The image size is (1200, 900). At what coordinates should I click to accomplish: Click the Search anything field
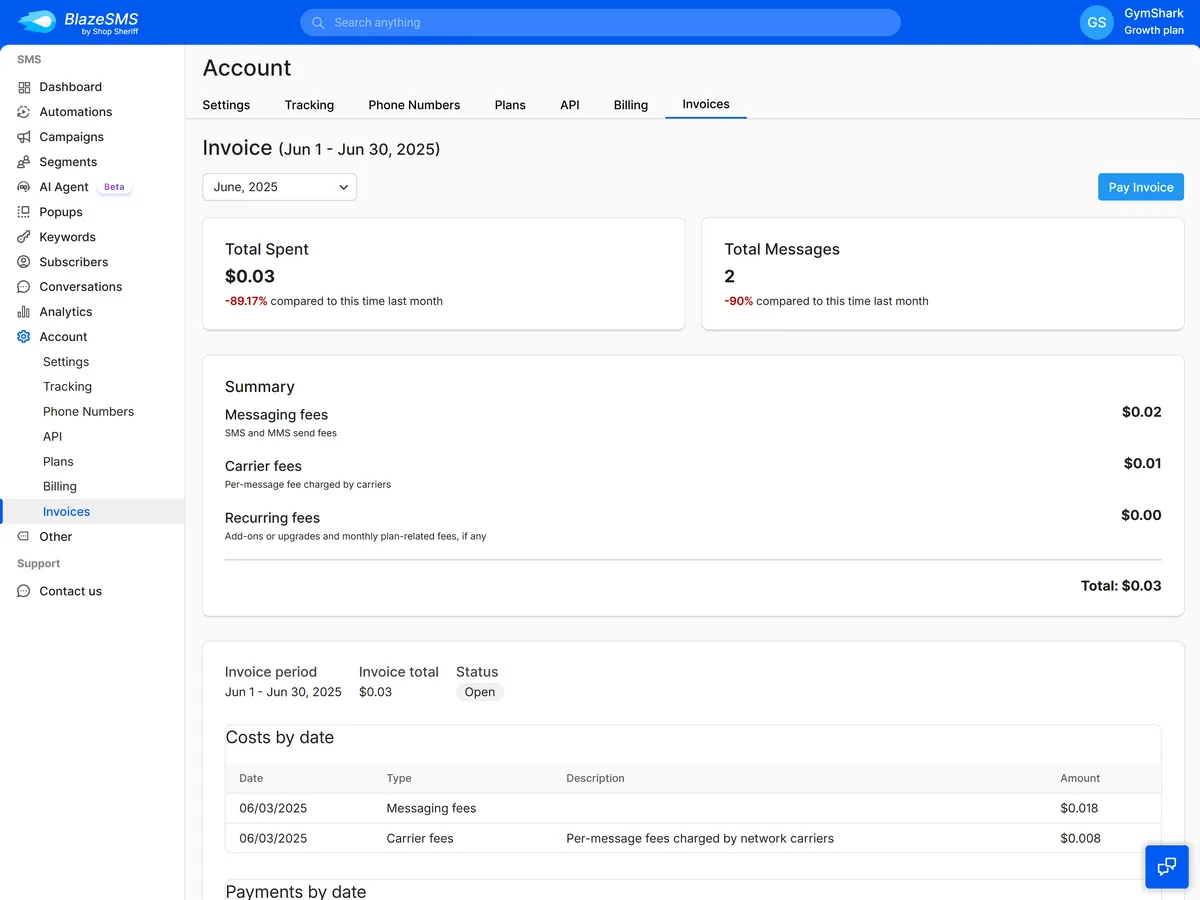coord(600,21)
